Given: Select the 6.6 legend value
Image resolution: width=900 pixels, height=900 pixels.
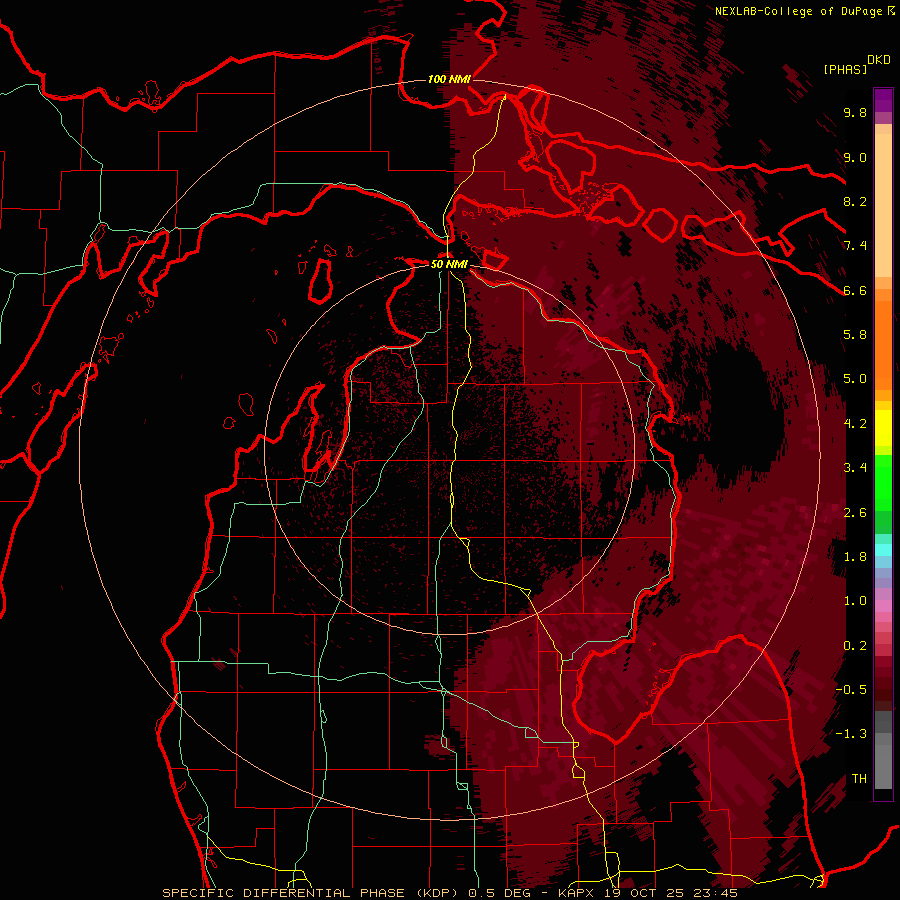Looking at the screenshot, I should (x=855, y=290).
